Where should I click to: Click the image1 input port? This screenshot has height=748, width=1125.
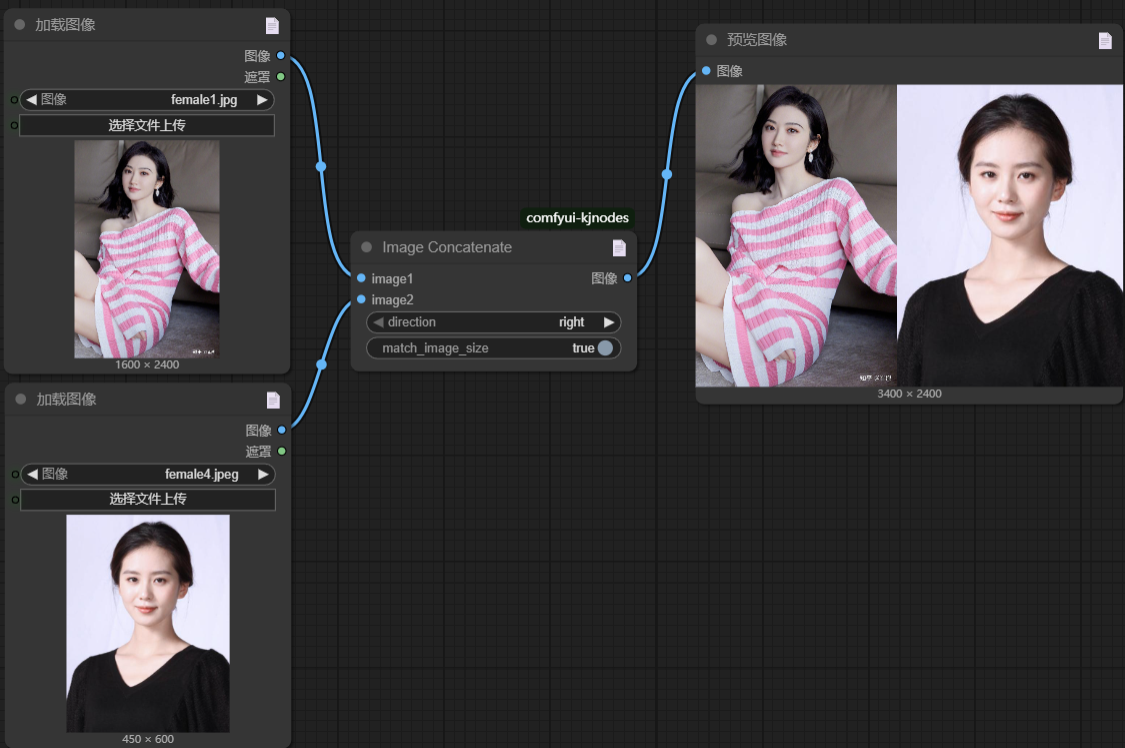(361, 278)
